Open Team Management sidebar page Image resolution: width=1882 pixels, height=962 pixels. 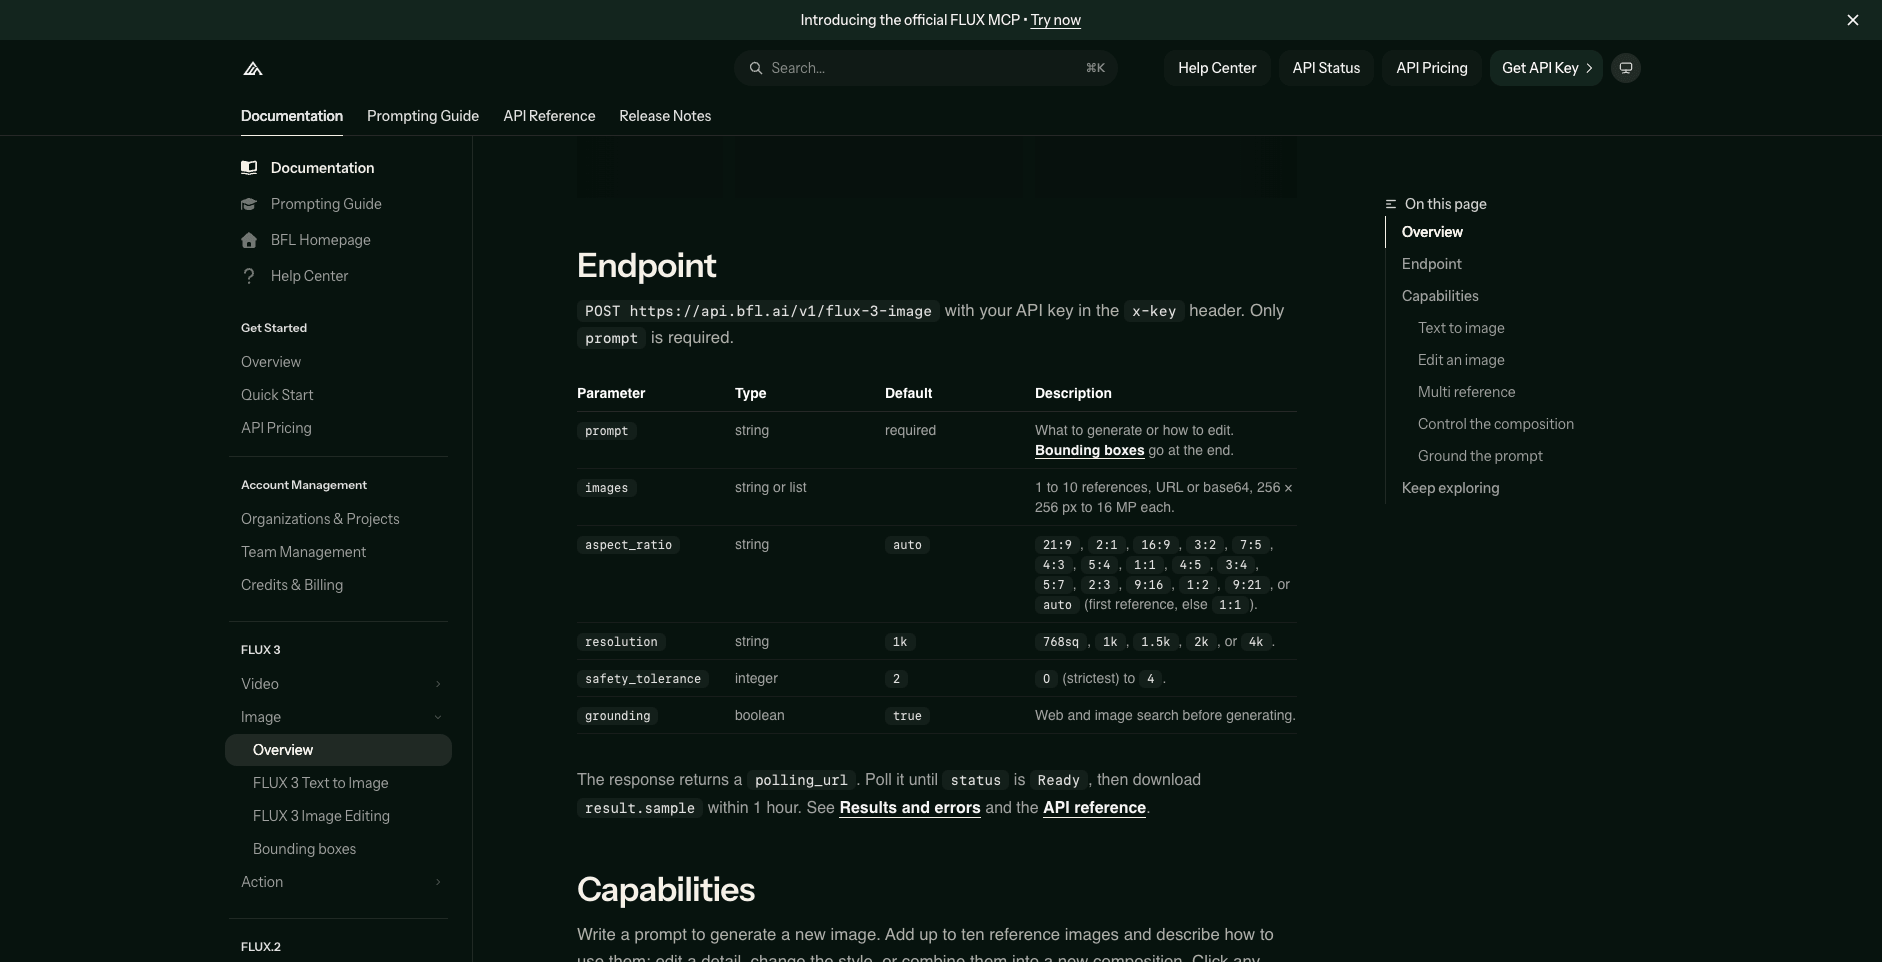click(303, 552)
